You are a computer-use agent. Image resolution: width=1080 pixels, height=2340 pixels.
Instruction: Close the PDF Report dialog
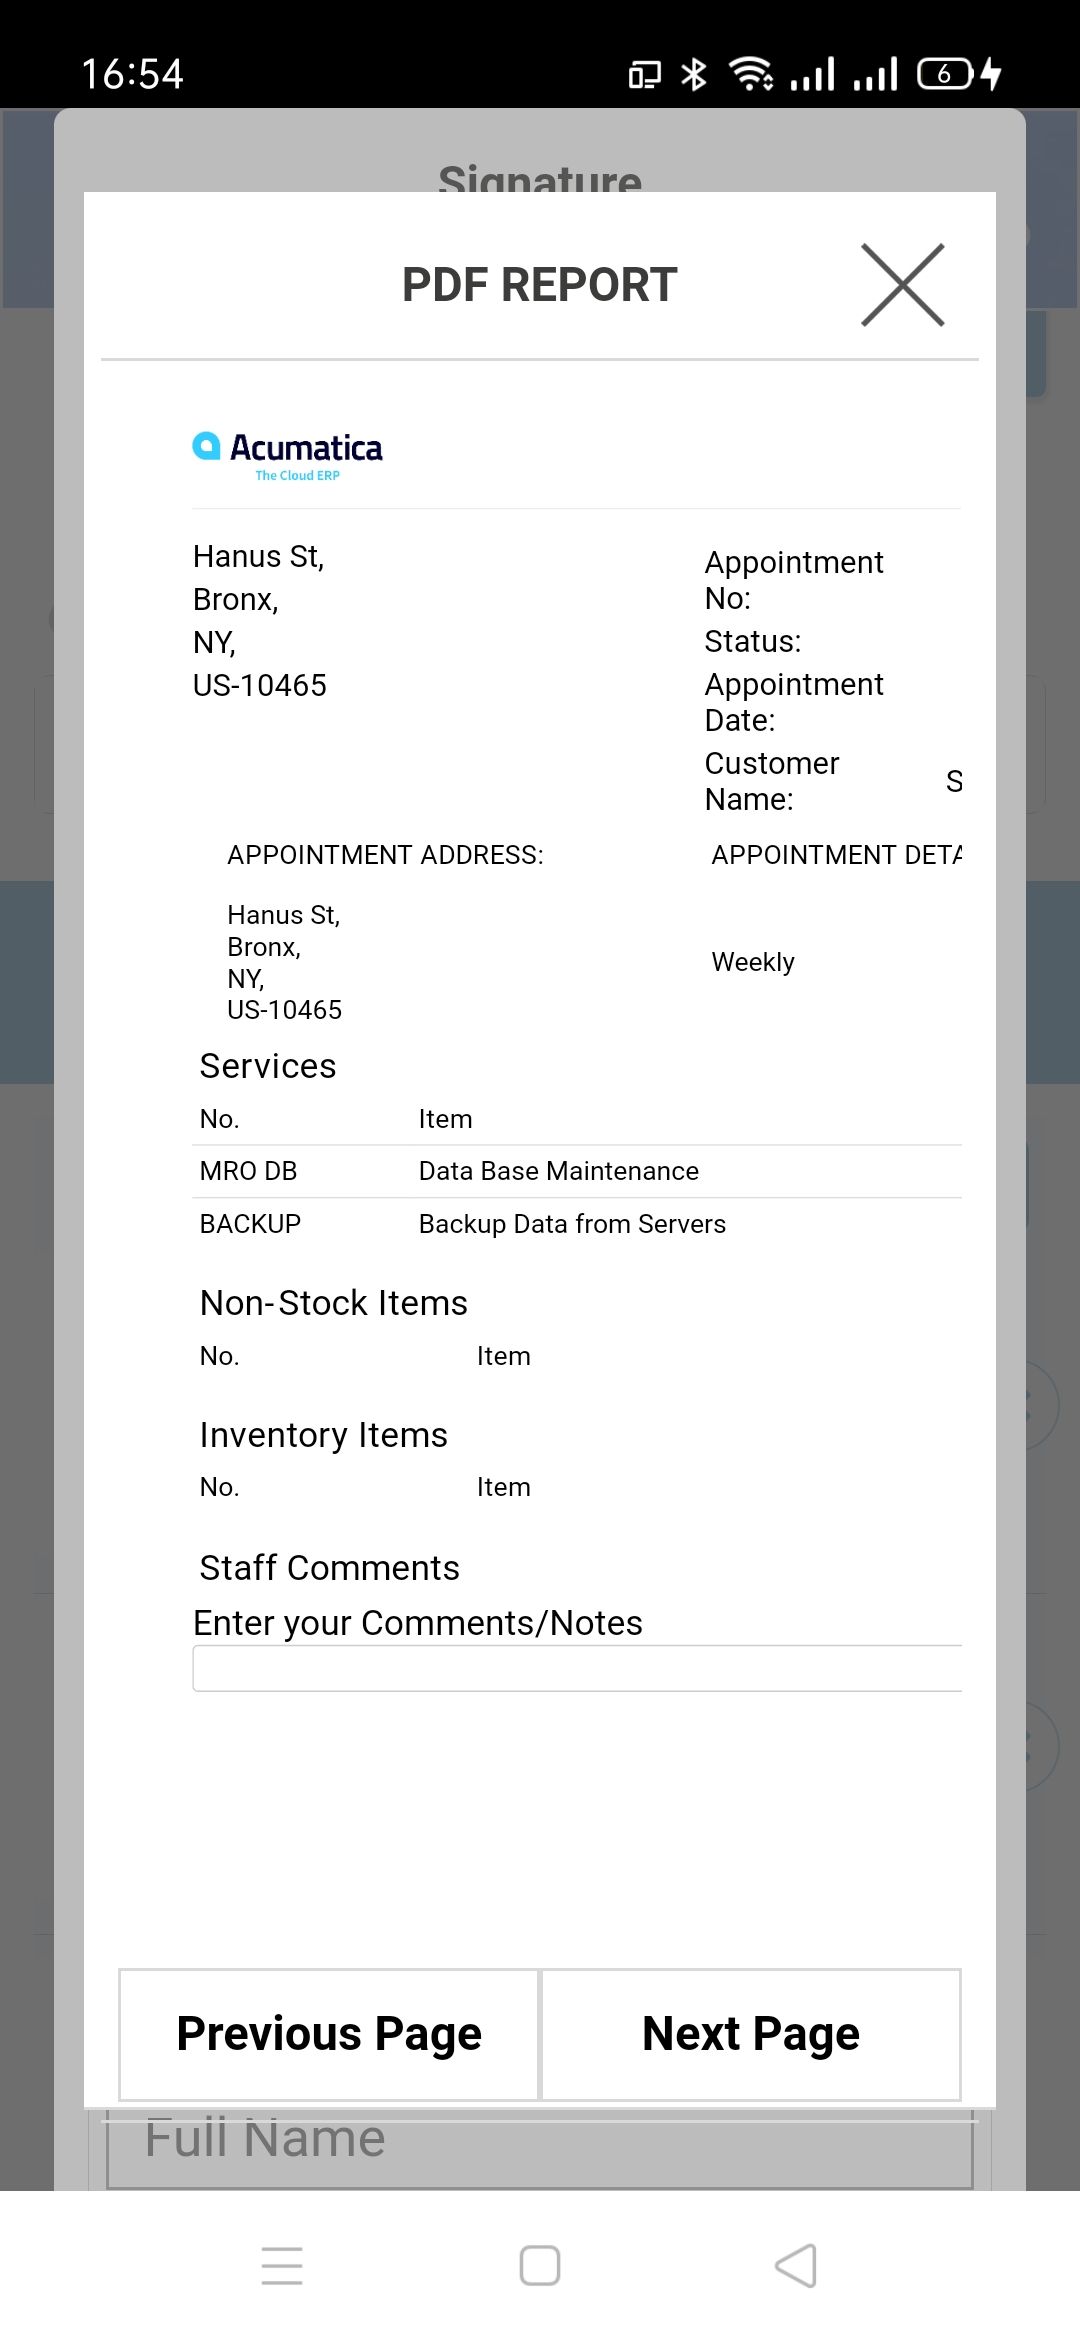click(x=902, y=285)
